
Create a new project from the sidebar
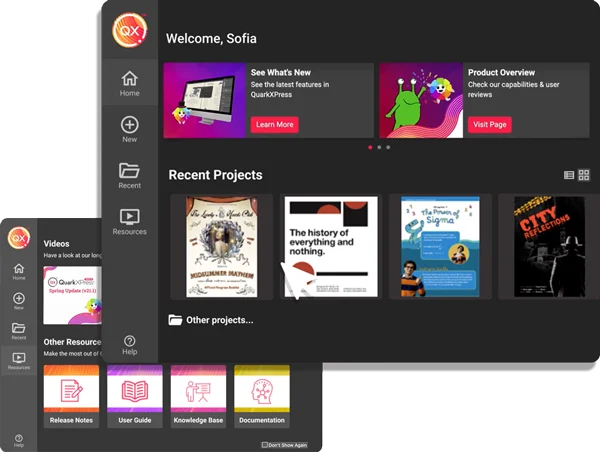pos(129,129)
